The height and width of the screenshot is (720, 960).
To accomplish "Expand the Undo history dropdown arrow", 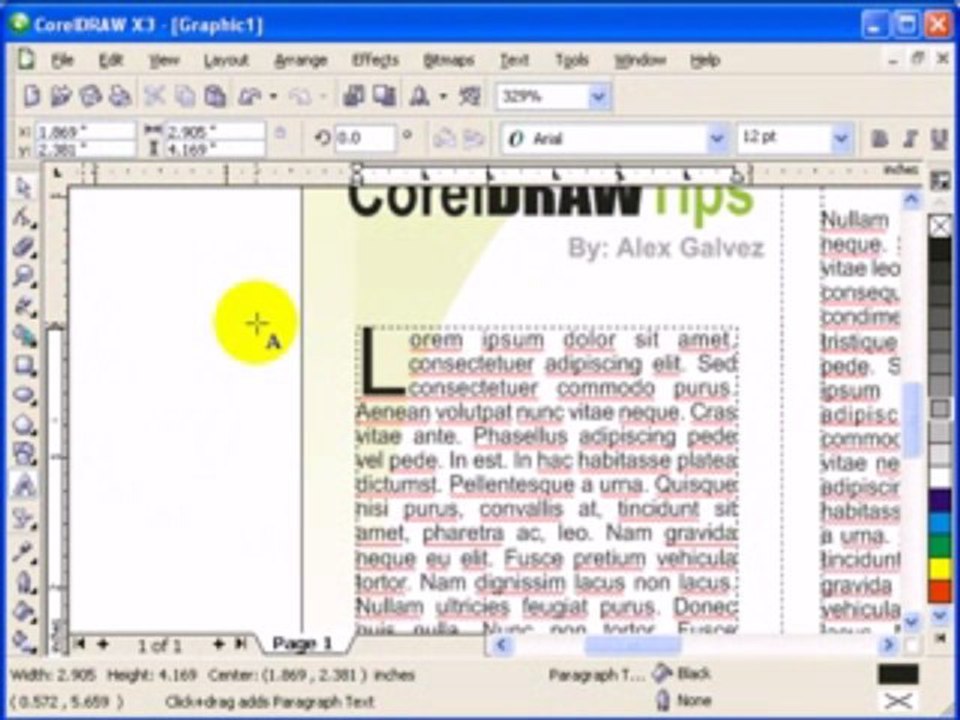I will click(x=274, y=96).
